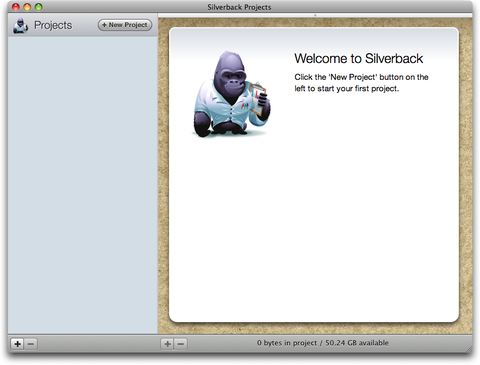Click the Silverback Projects window title
Screen dimensions: 480x365
coord(239,7)
